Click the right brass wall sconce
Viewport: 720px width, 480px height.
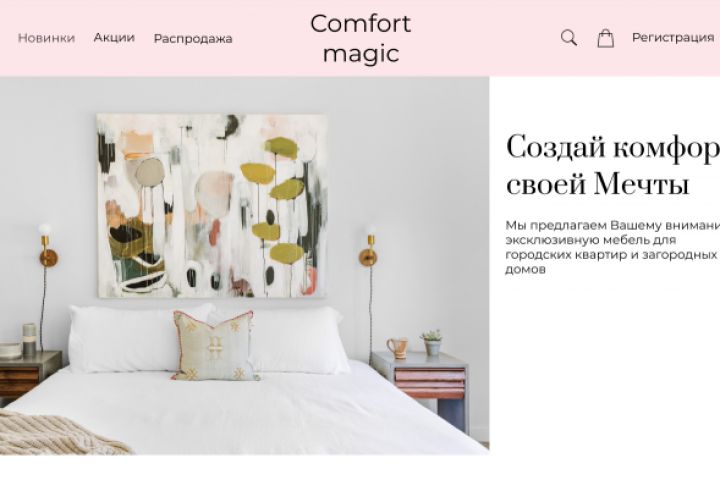(x=369, y=246)
